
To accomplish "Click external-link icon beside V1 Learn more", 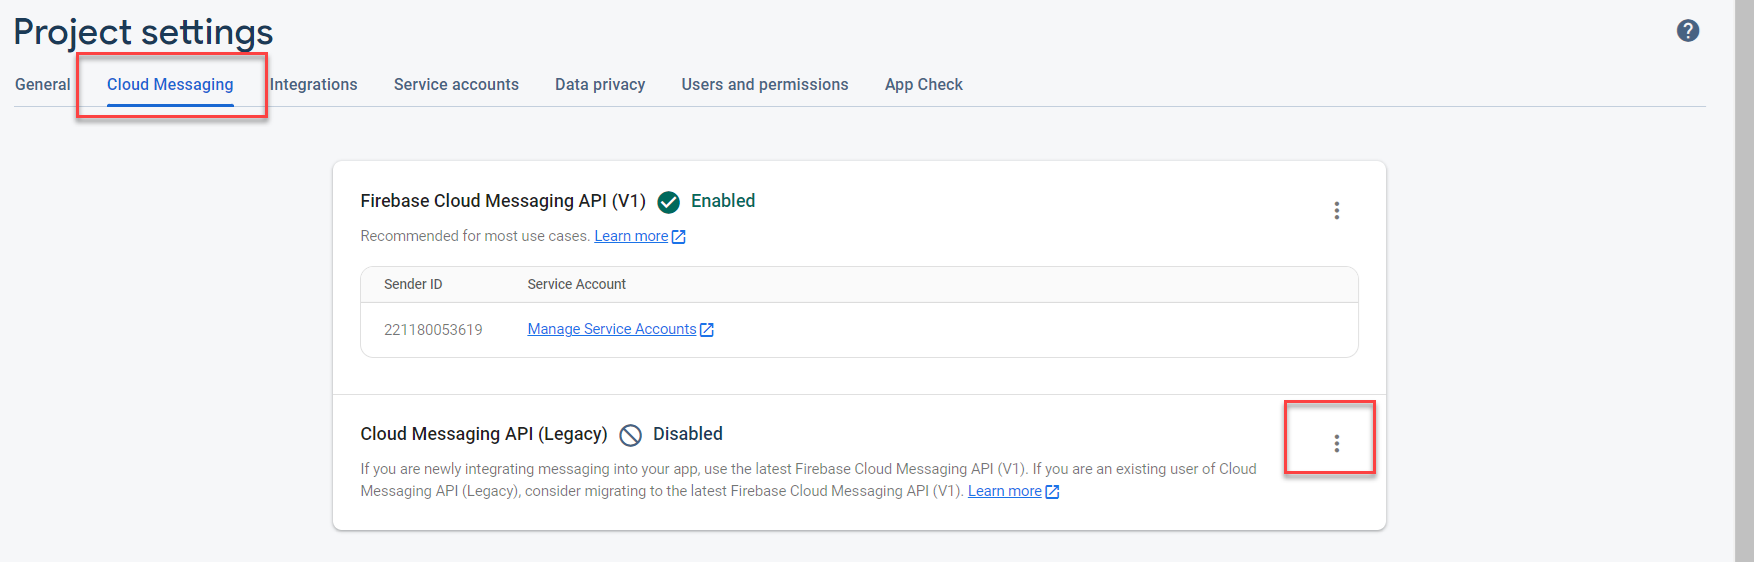I will pos(679,237).
